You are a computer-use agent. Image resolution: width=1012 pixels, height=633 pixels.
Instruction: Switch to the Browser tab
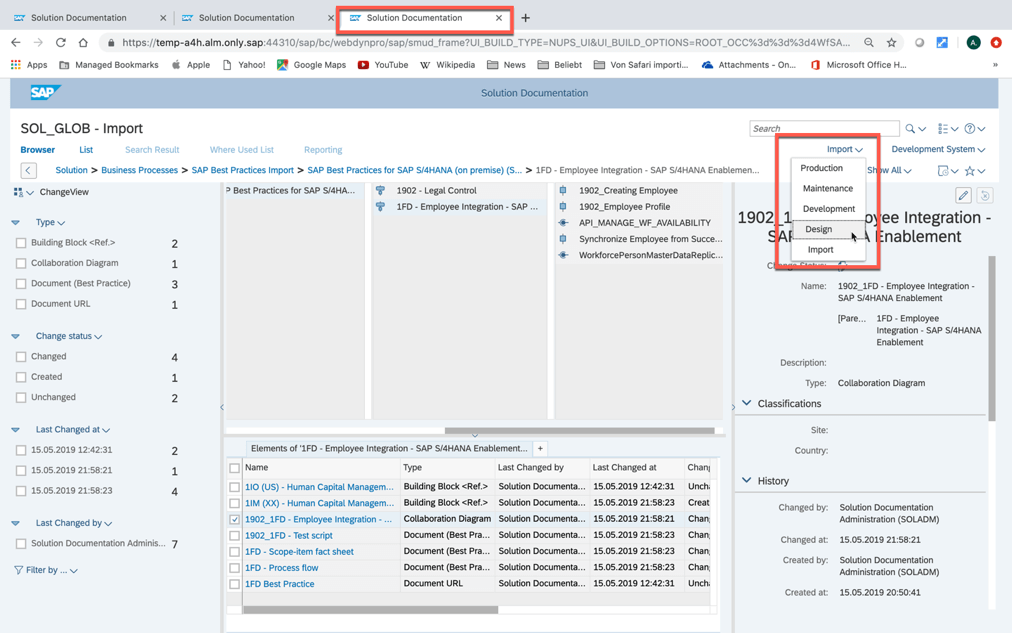pyautogui.click(x=37, y=150)
